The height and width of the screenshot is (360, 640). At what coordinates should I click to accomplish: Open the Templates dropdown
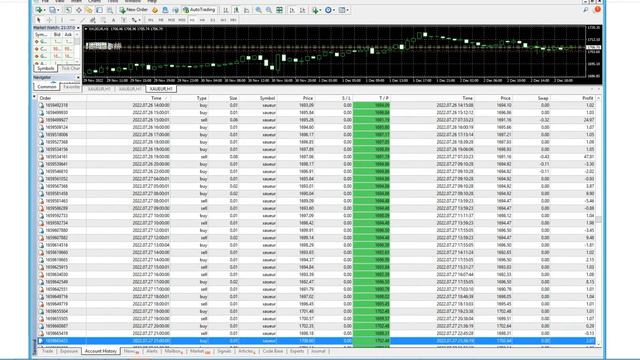tap(344, 10)
